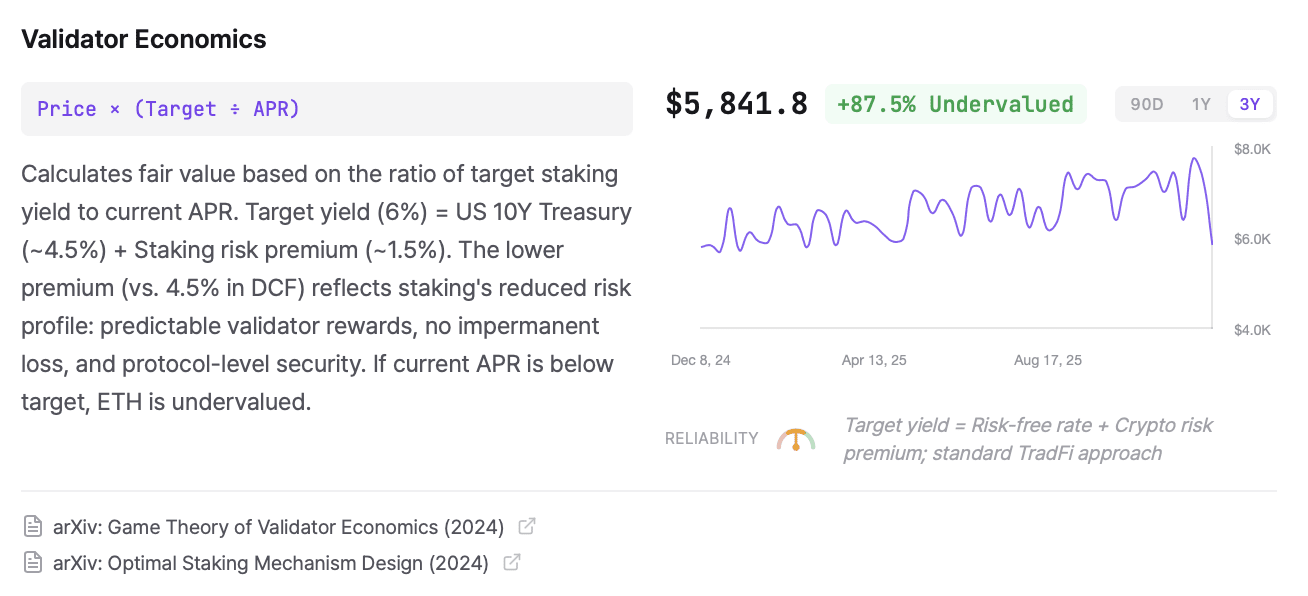
Task: Click the +87.5% Undervalued badge
Action: [955, 104]
